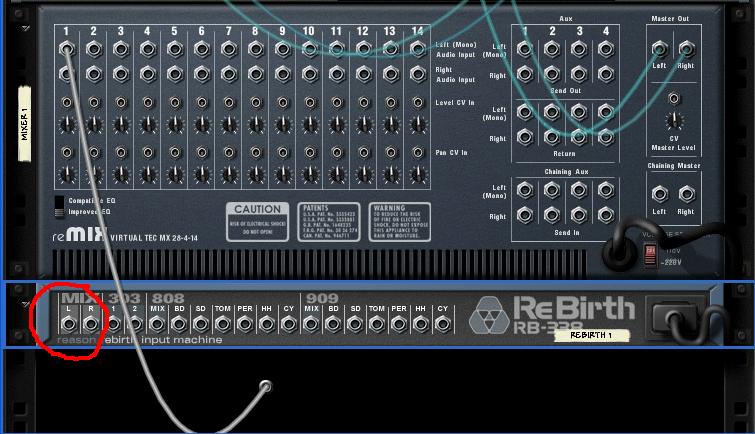Click channel 3 Level CV In jack
Image resolution: width=755 pixels, height=434 pixels.
(121, 103)
